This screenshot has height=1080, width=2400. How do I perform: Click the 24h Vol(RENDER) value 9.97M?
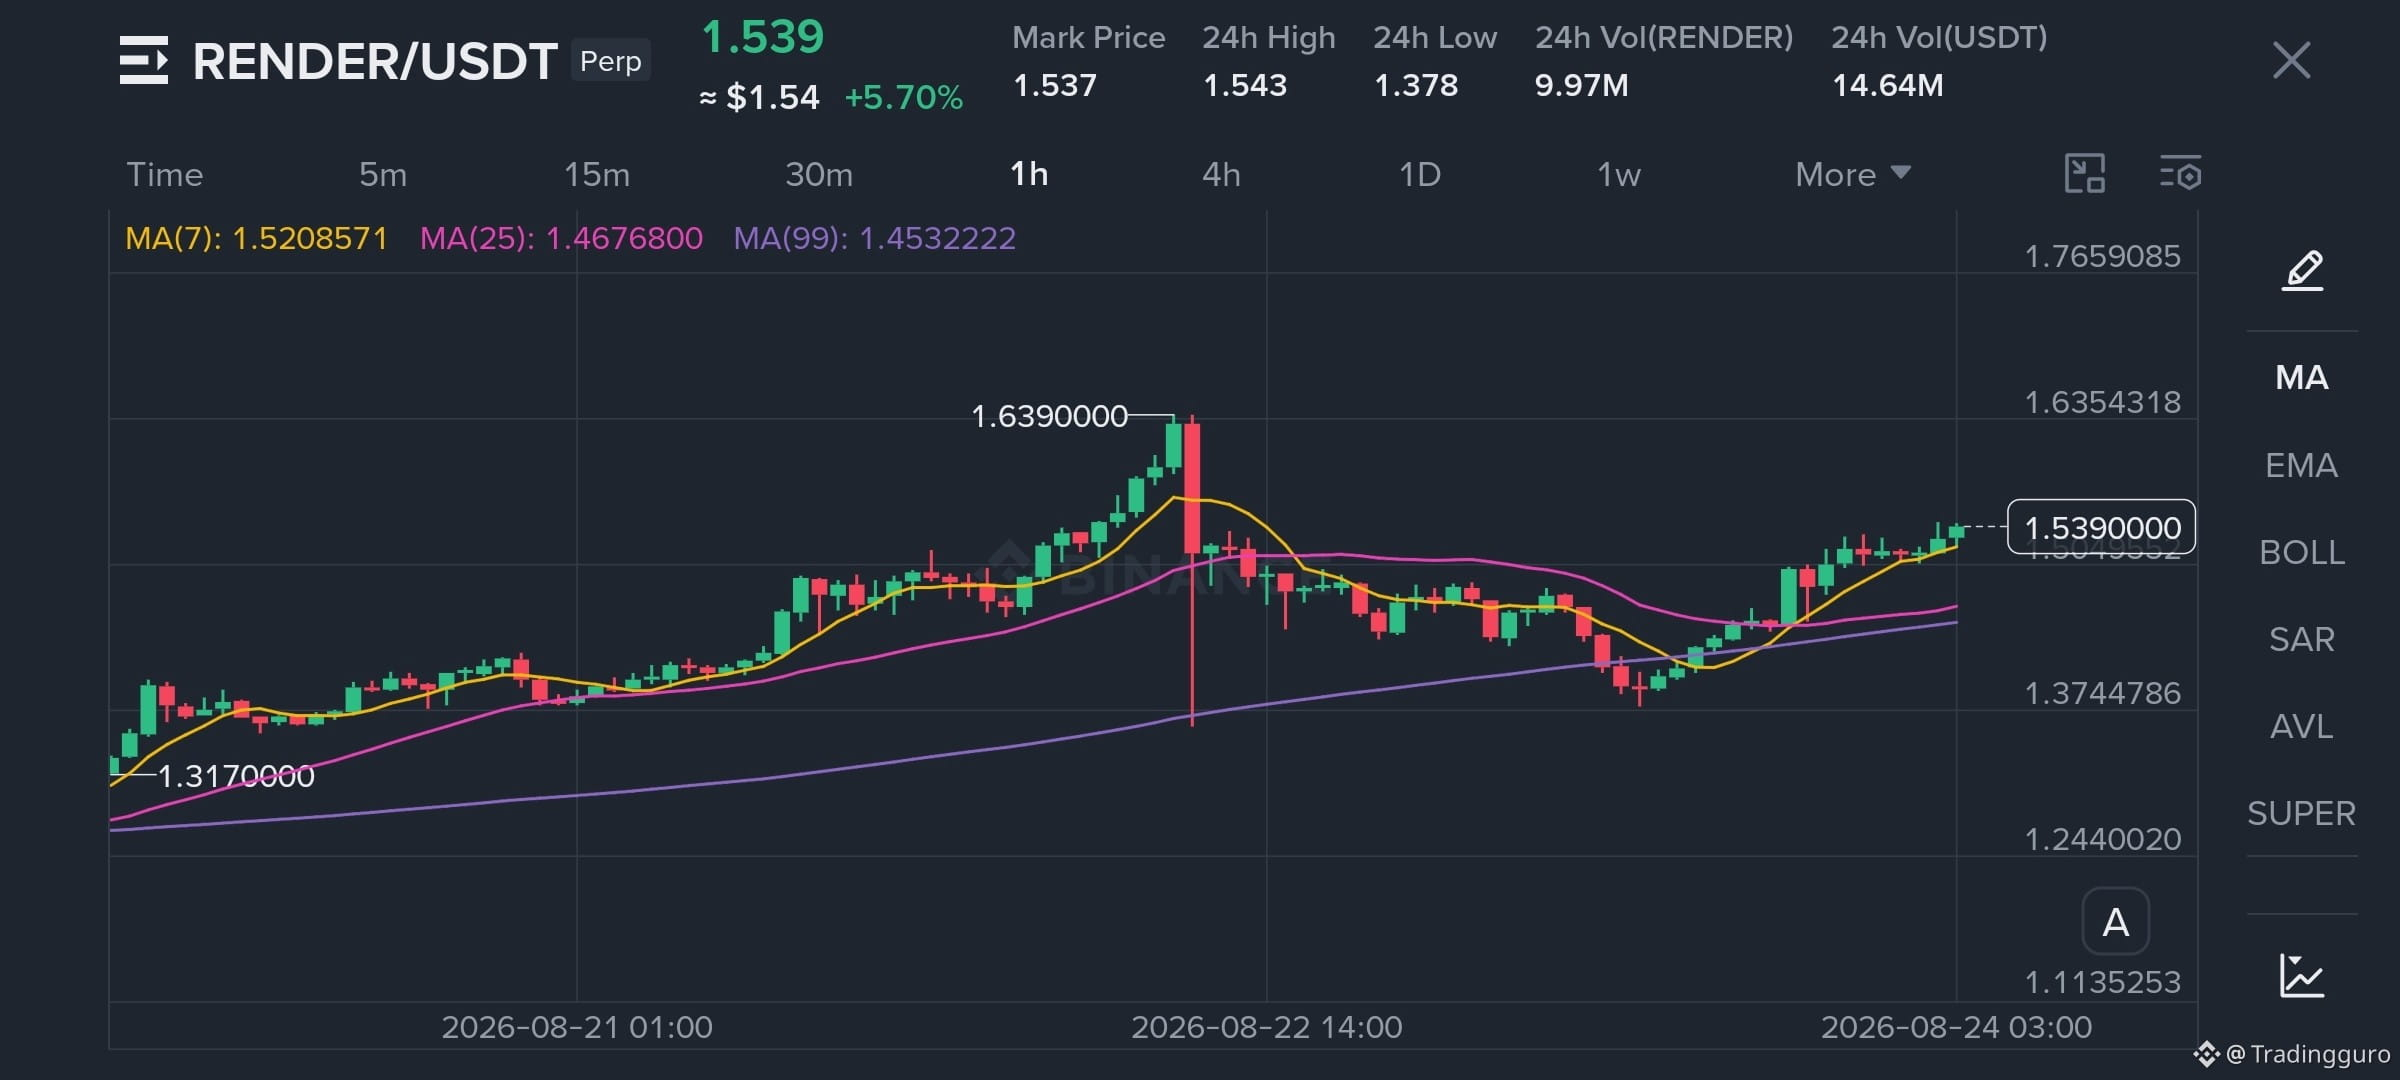[x=1582, y=85]
